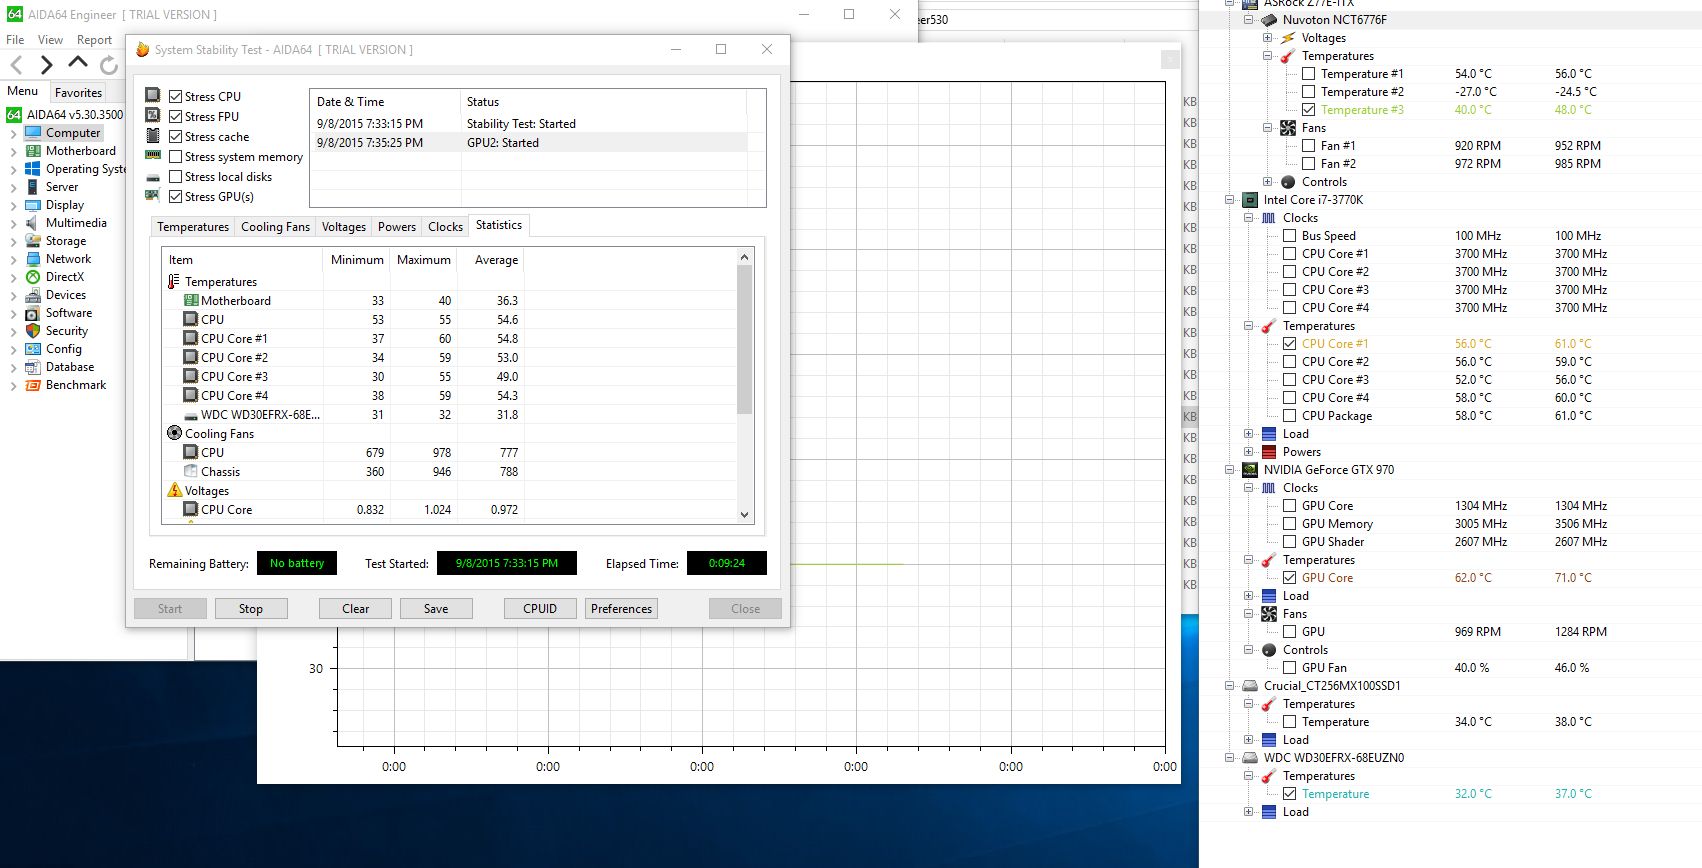
Task: Uncheck the Stress CPU checkbox
Action: pos(175,97)
